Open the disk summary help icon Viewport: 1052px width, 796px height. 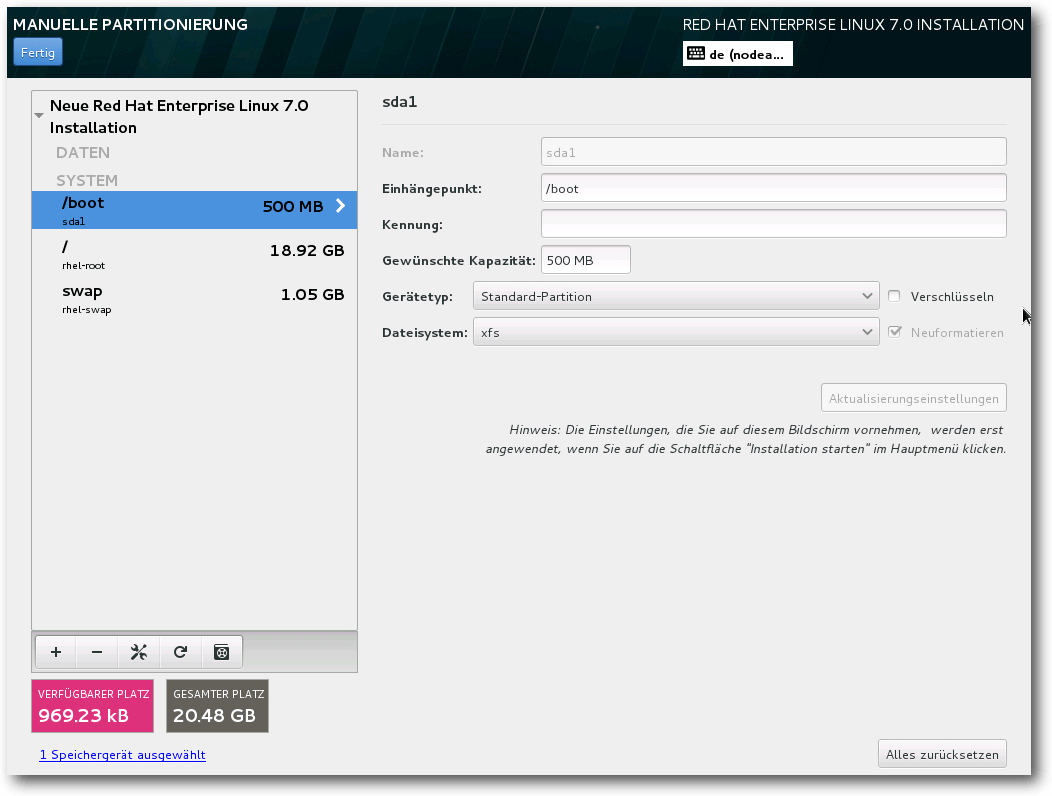tap(221, 652)
